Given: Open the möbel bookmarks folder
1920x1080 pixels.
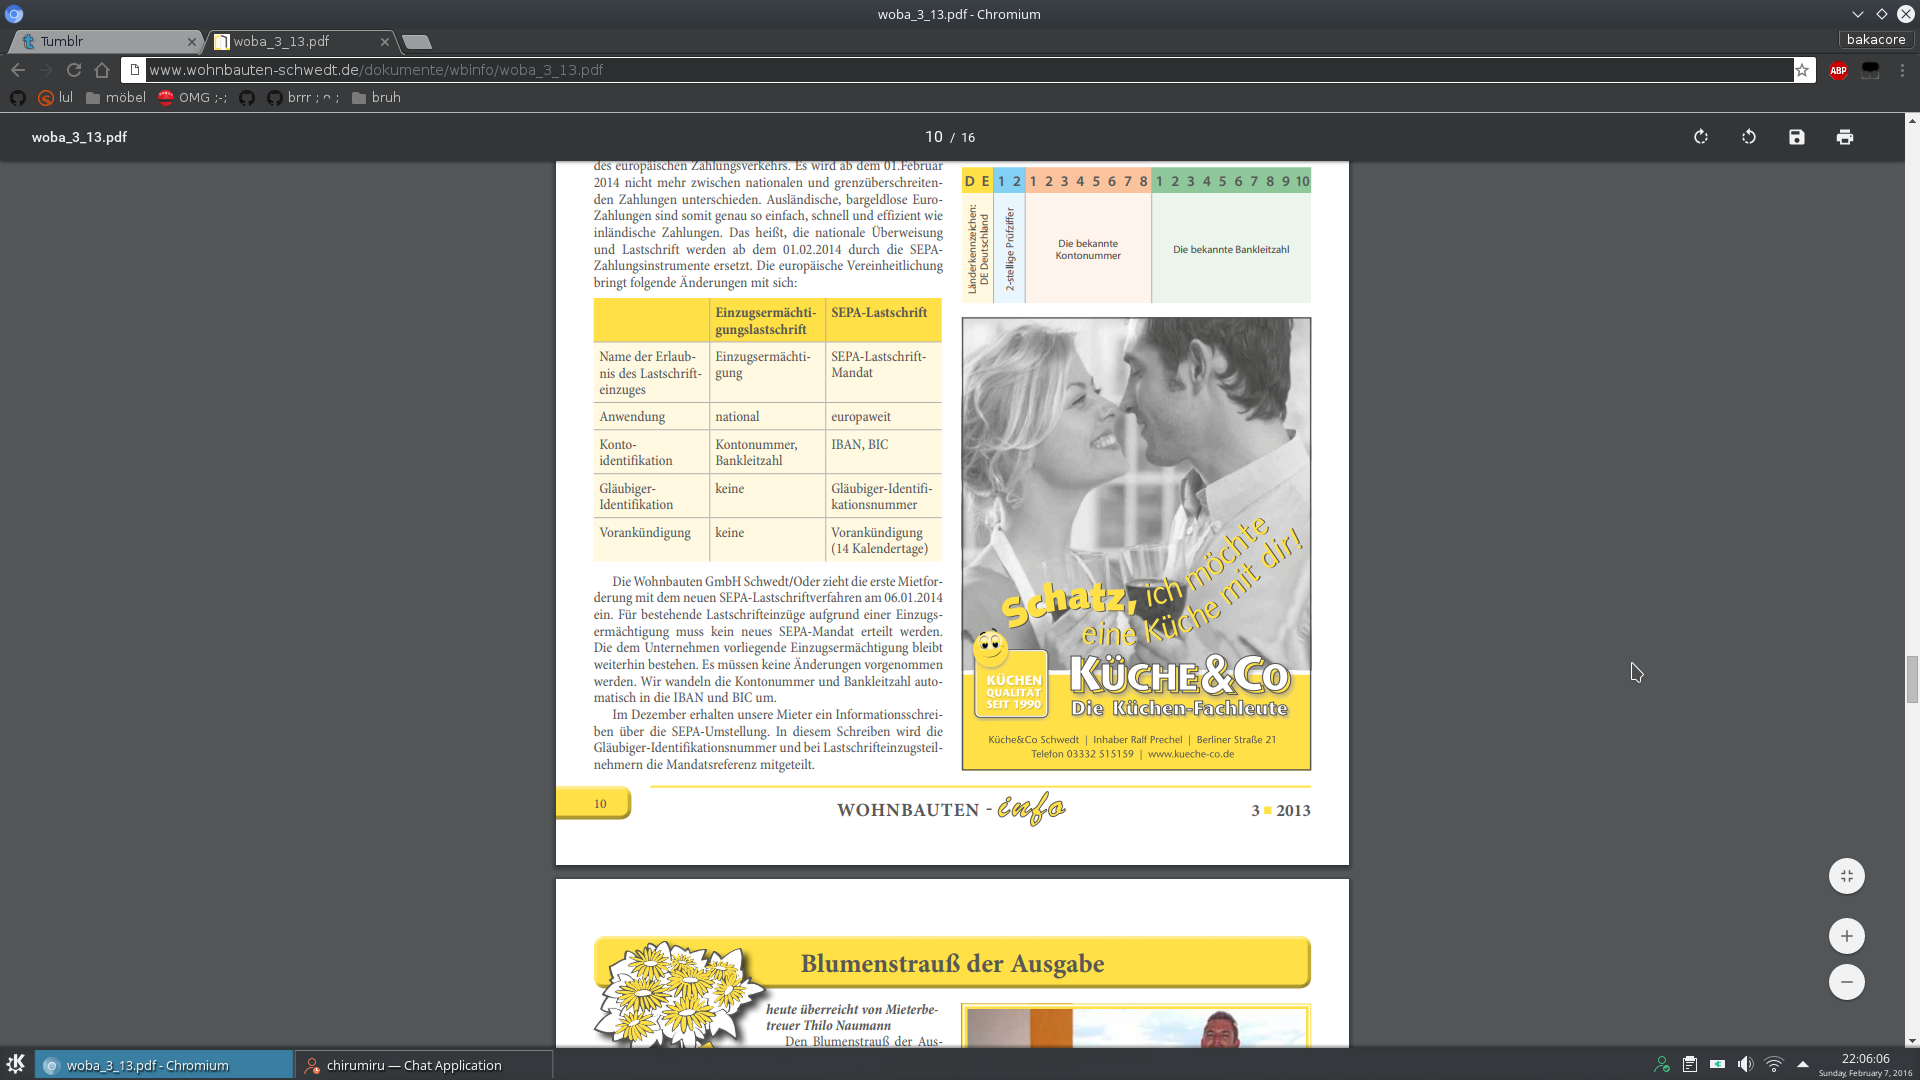Looking at the screenshot, I should 116,97.
